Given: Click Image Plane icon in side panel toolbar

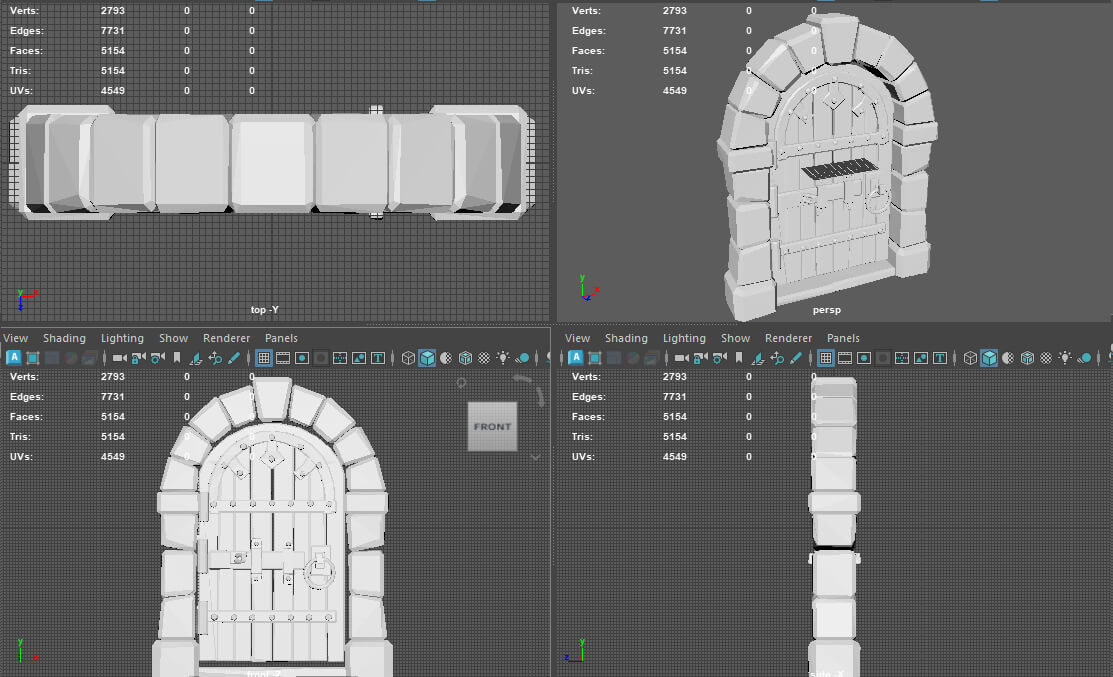Looking at the screenshot, I should 758,358.
